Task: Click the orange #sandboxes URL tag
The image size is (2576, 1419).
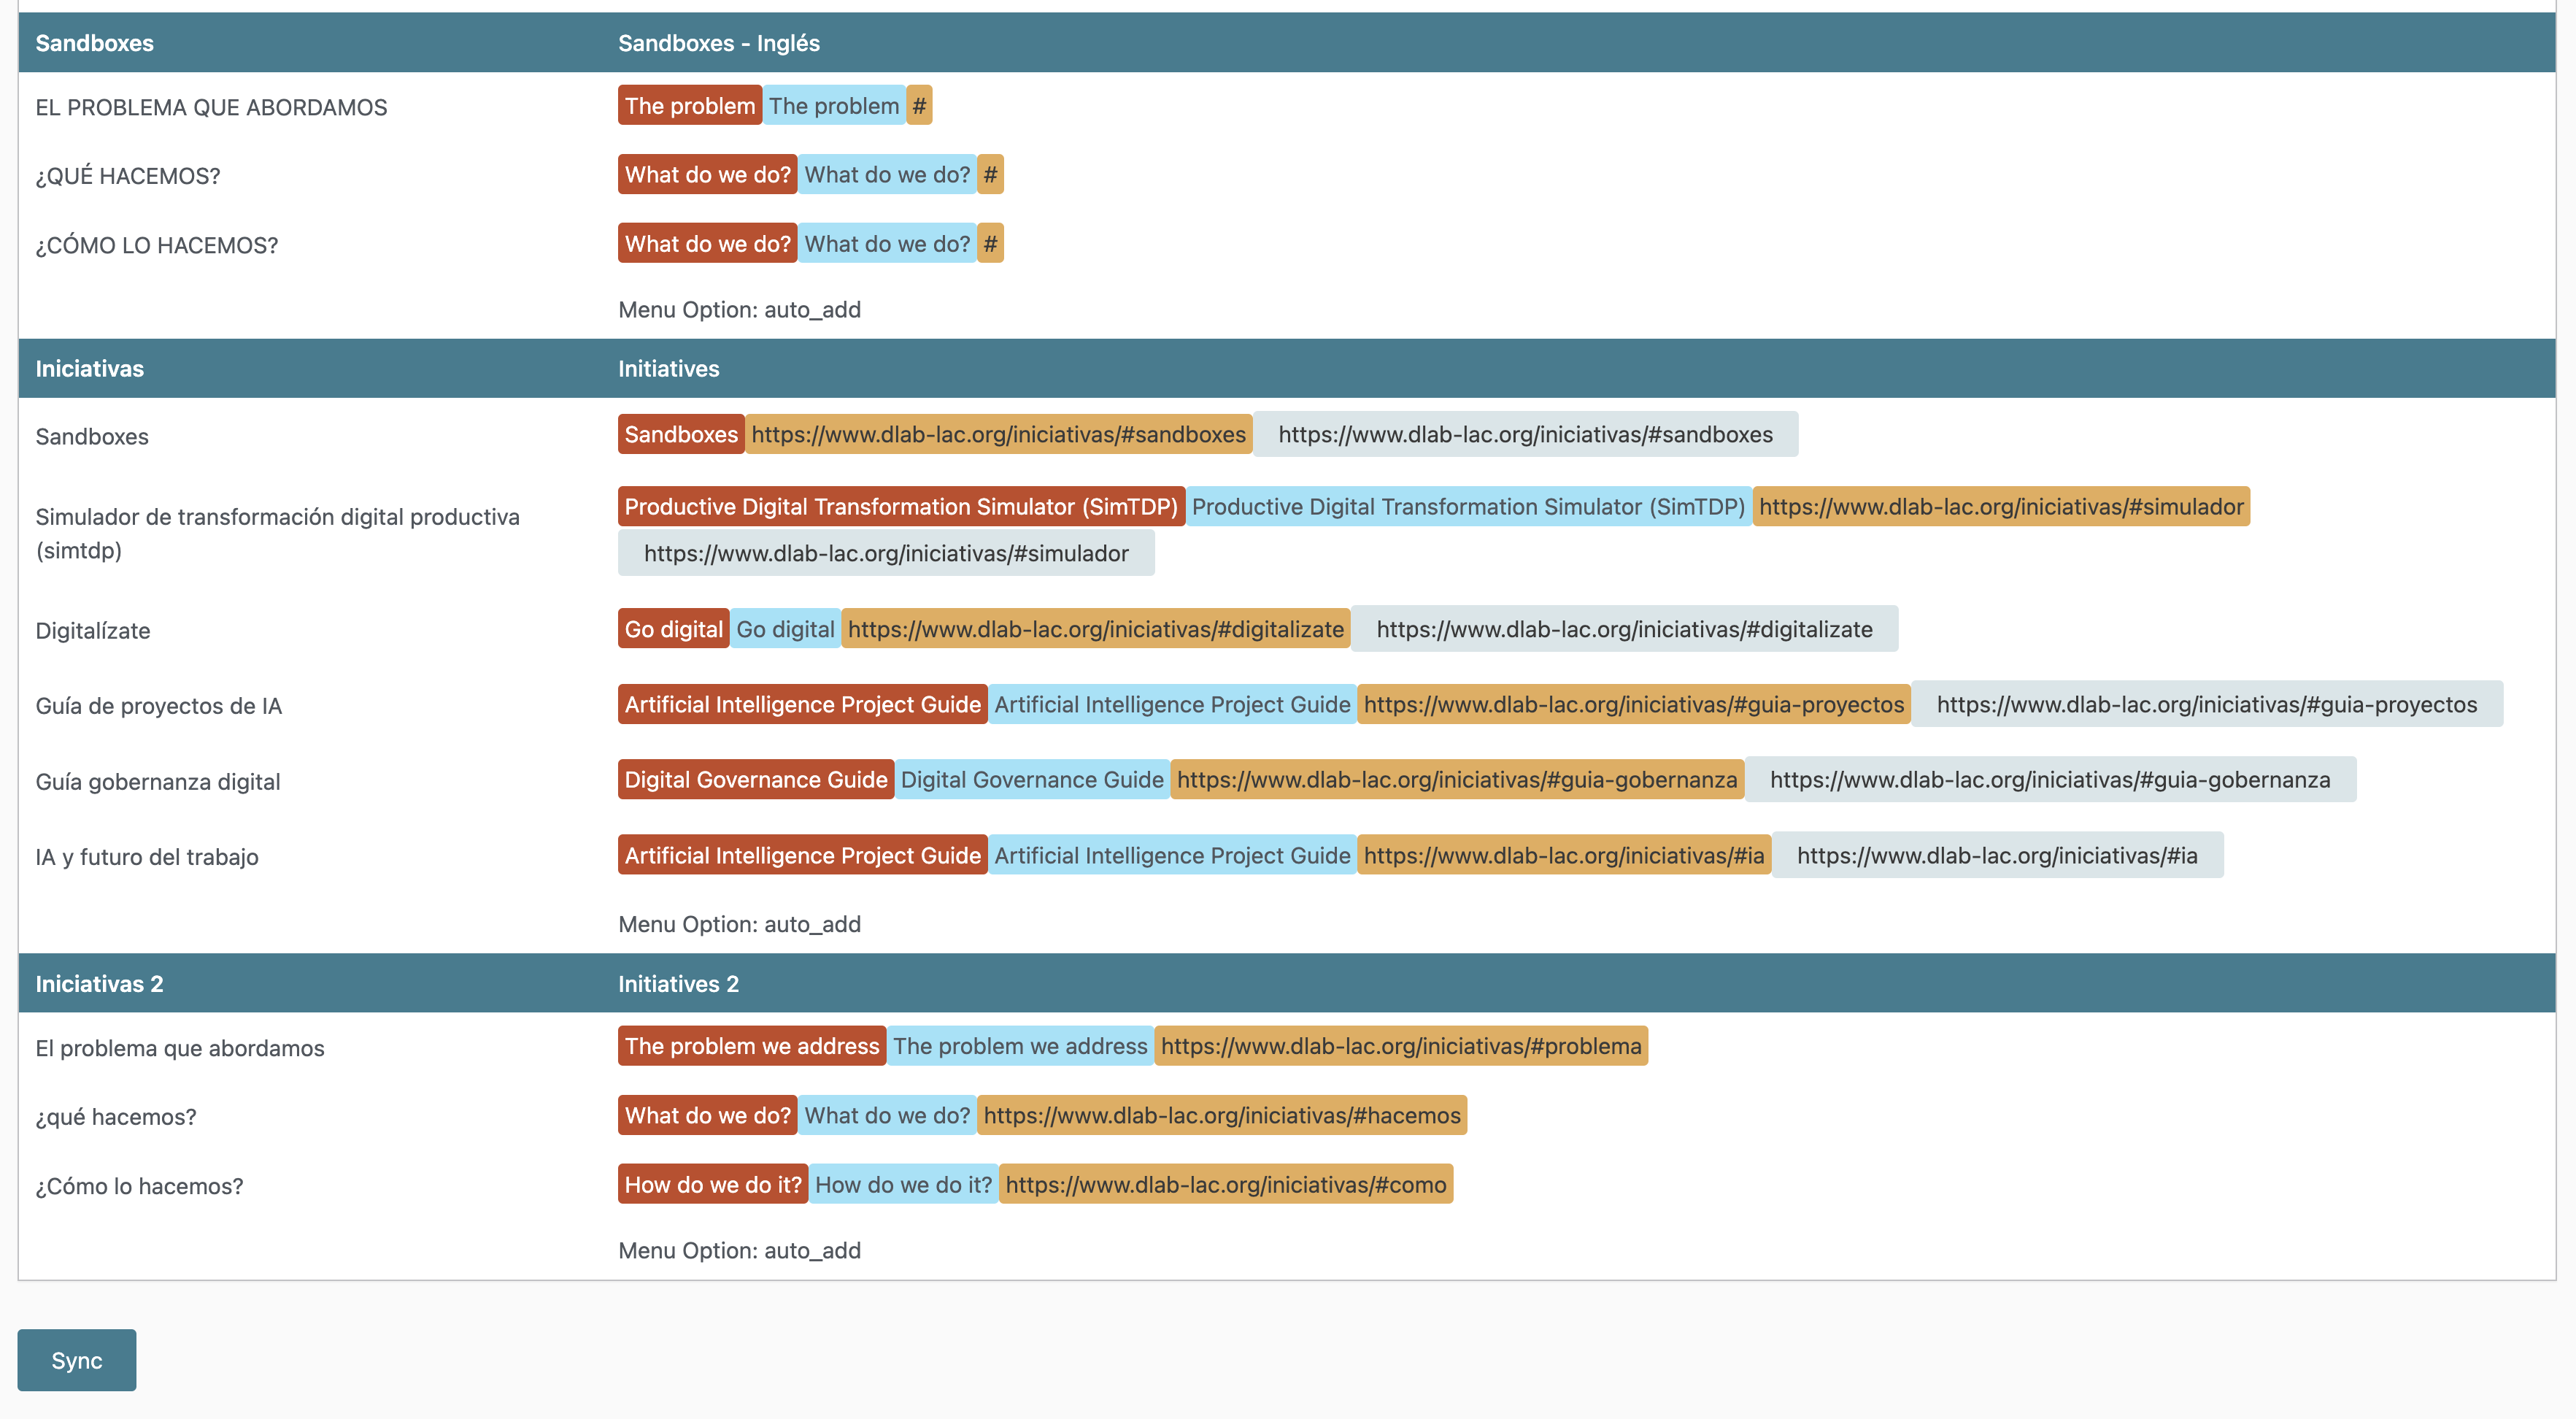Action: pos(998,434)
